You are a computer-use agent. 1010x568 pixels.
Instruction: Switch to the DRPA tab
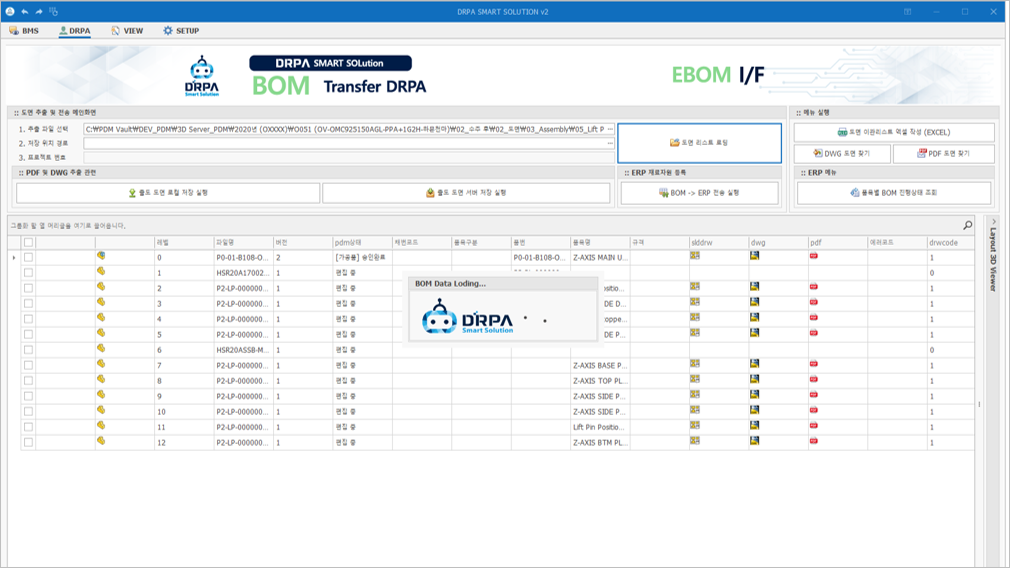point(74,30)
